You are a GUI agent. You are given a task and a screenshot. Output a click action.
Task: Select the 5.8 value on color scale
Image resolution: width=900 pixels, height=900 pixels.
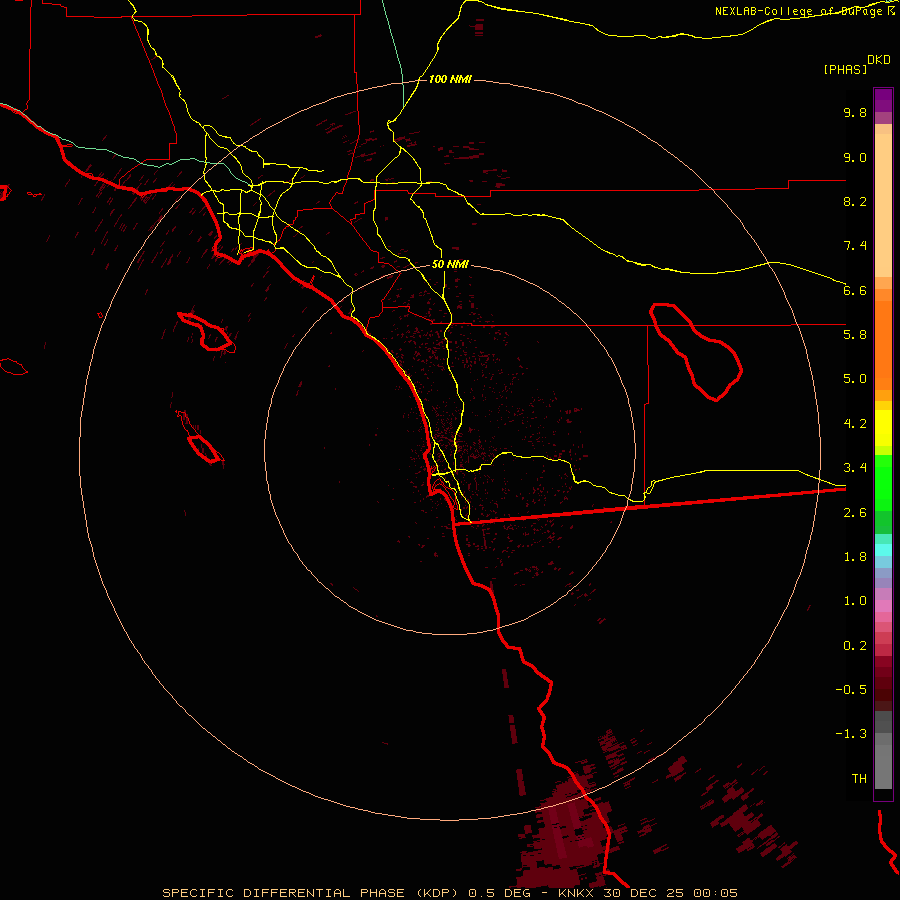[855, 335]
